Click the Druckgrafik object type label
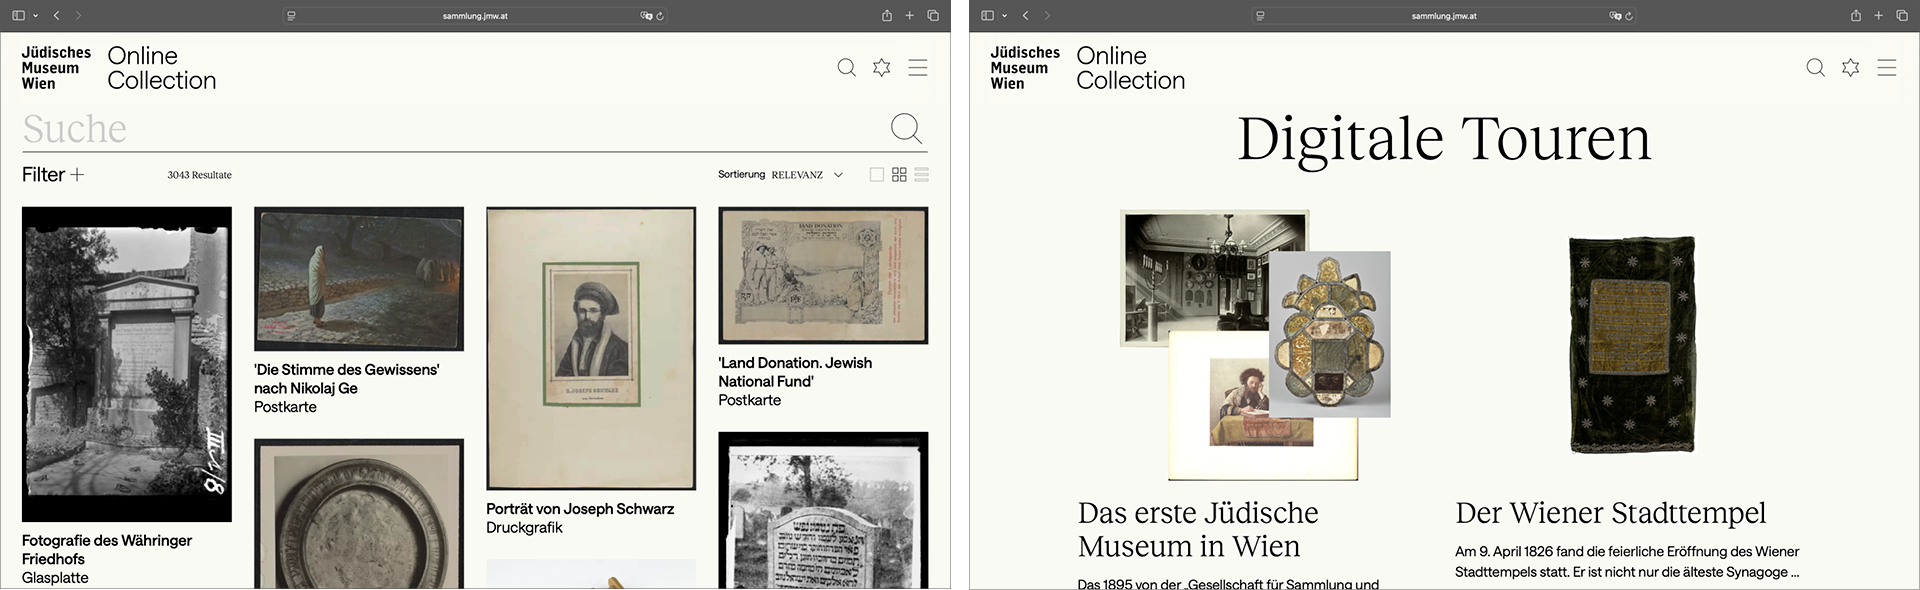This screenshot has height=590, width=1920. [524, 528]
